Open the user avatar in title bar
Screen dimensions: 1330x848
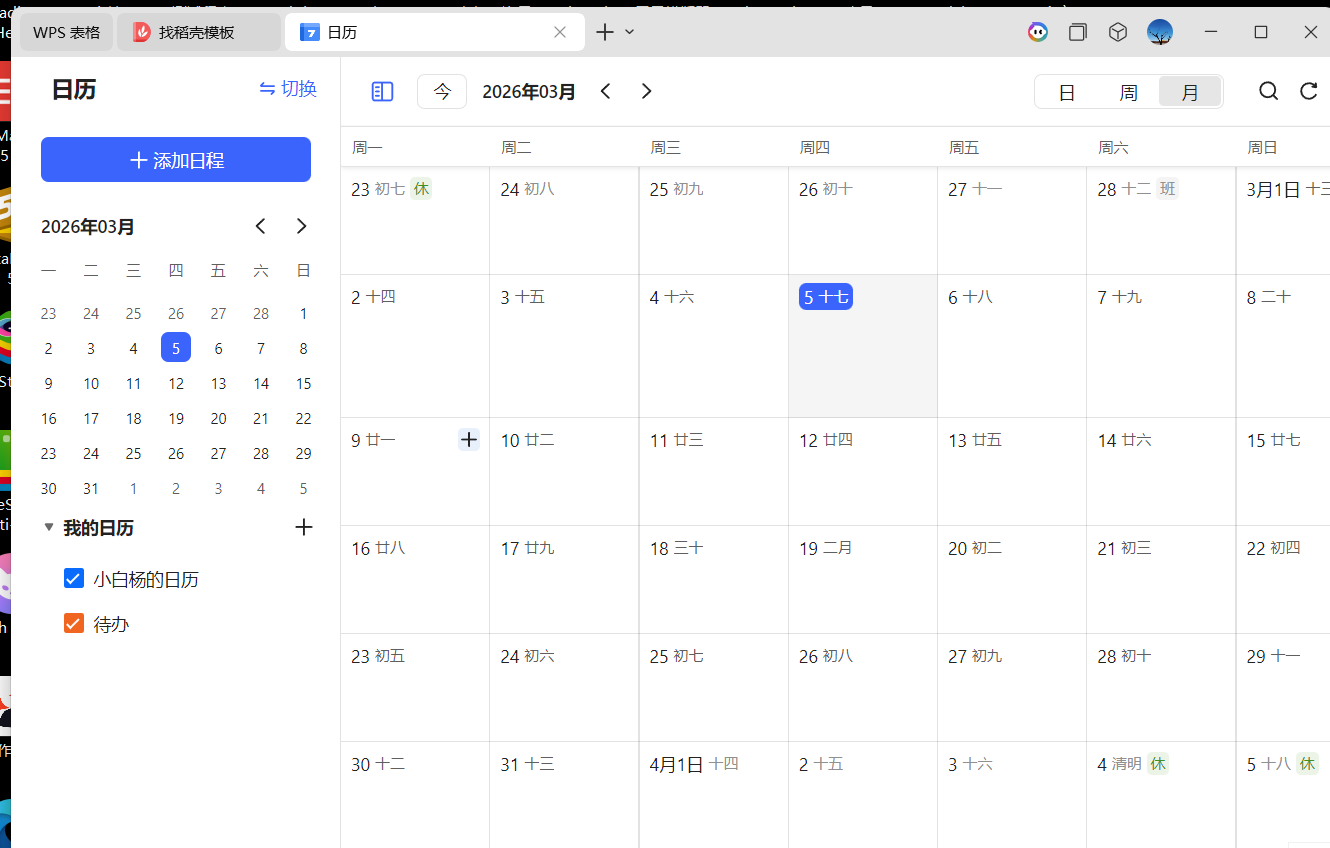[1160, 31]
